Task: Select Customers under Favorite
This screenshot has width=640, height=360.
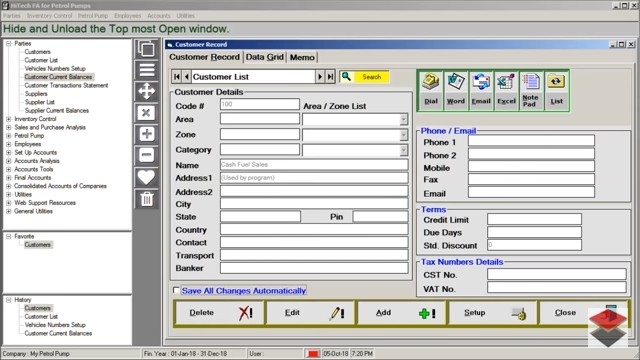Action: (38, 244)
